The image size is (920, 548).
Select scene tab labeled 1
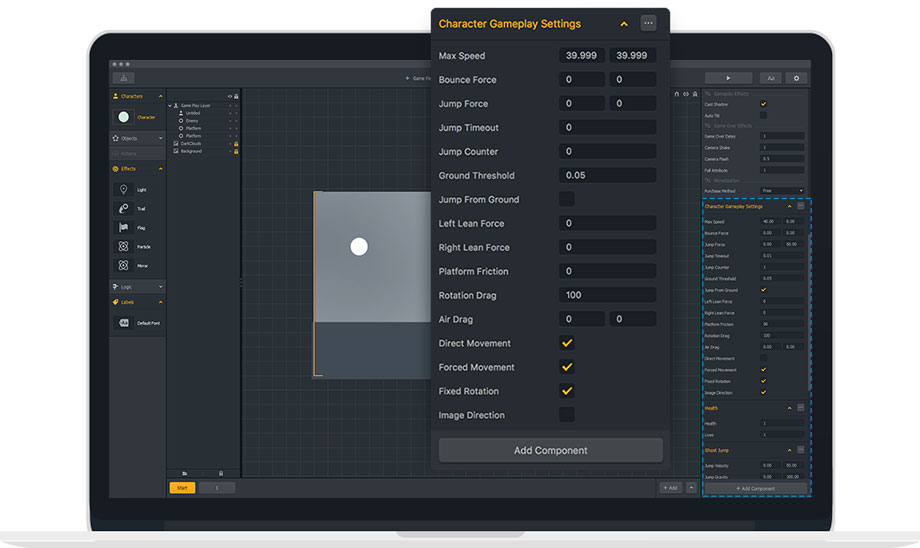[x=217, y=488]
